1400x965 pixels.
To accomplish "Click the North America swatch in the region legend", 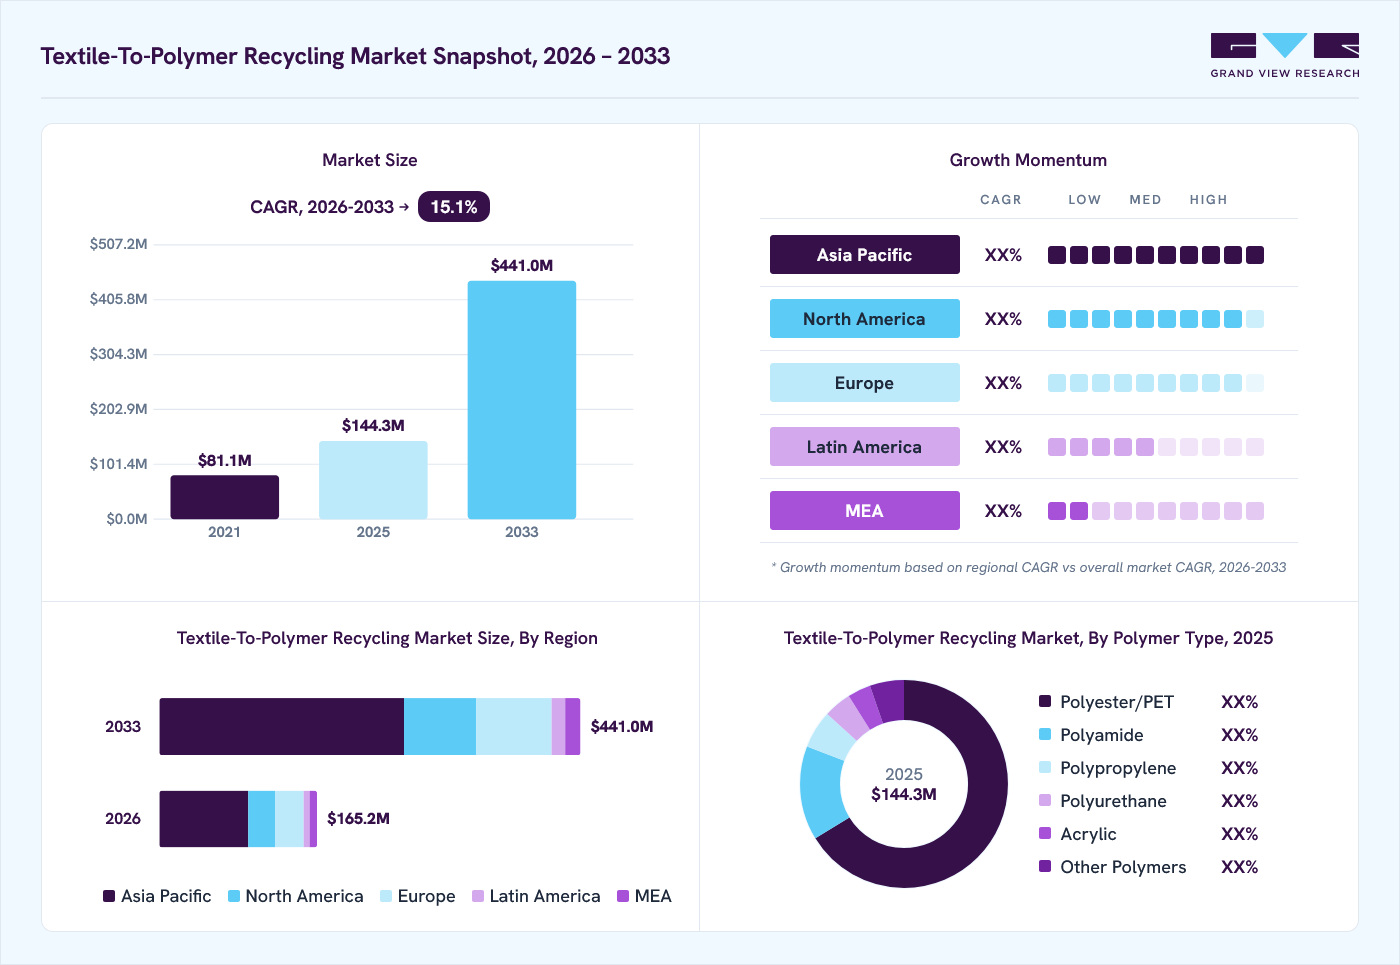I will point(234,896).
